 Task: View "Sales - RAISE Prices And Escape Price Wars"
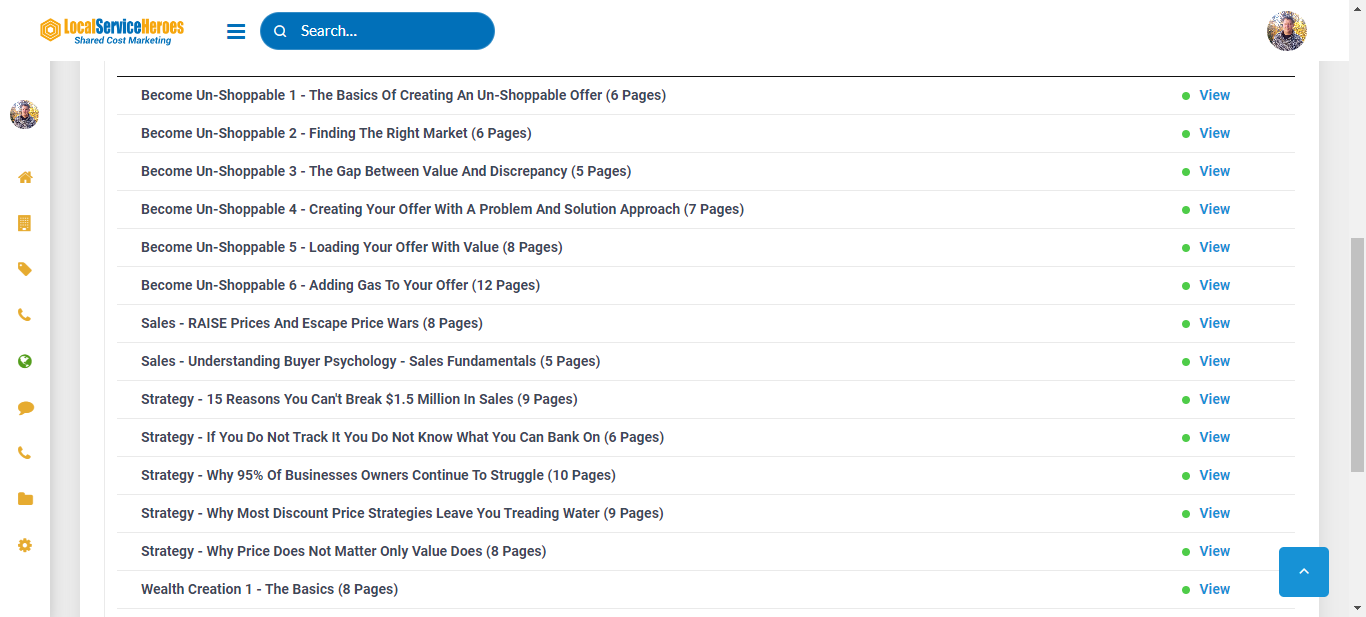(1214, 323)
